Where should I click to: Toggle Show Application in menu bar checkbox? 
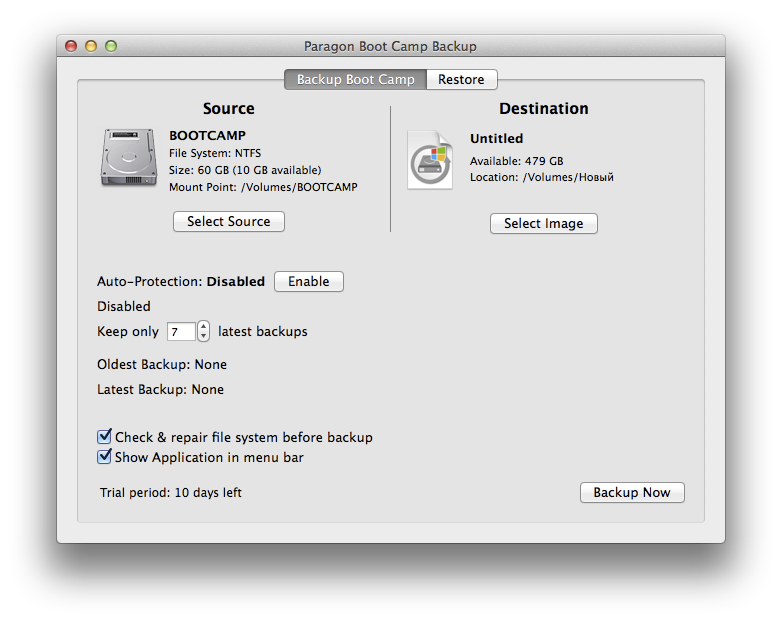pyautogui.click(x=104, y=457)
